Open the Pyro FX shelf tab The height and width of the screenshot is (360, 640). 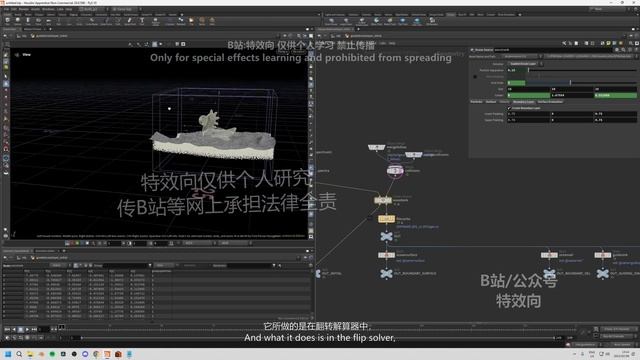tap(462, 14)
